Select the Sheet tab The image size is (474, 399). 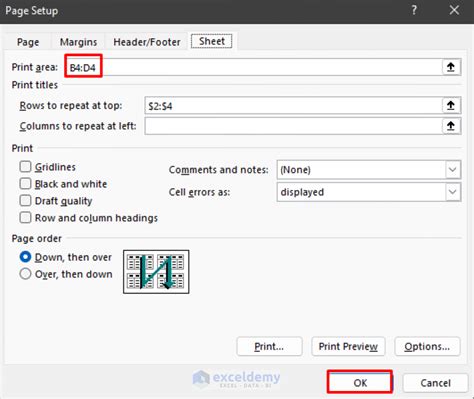[x=212, y=41]
